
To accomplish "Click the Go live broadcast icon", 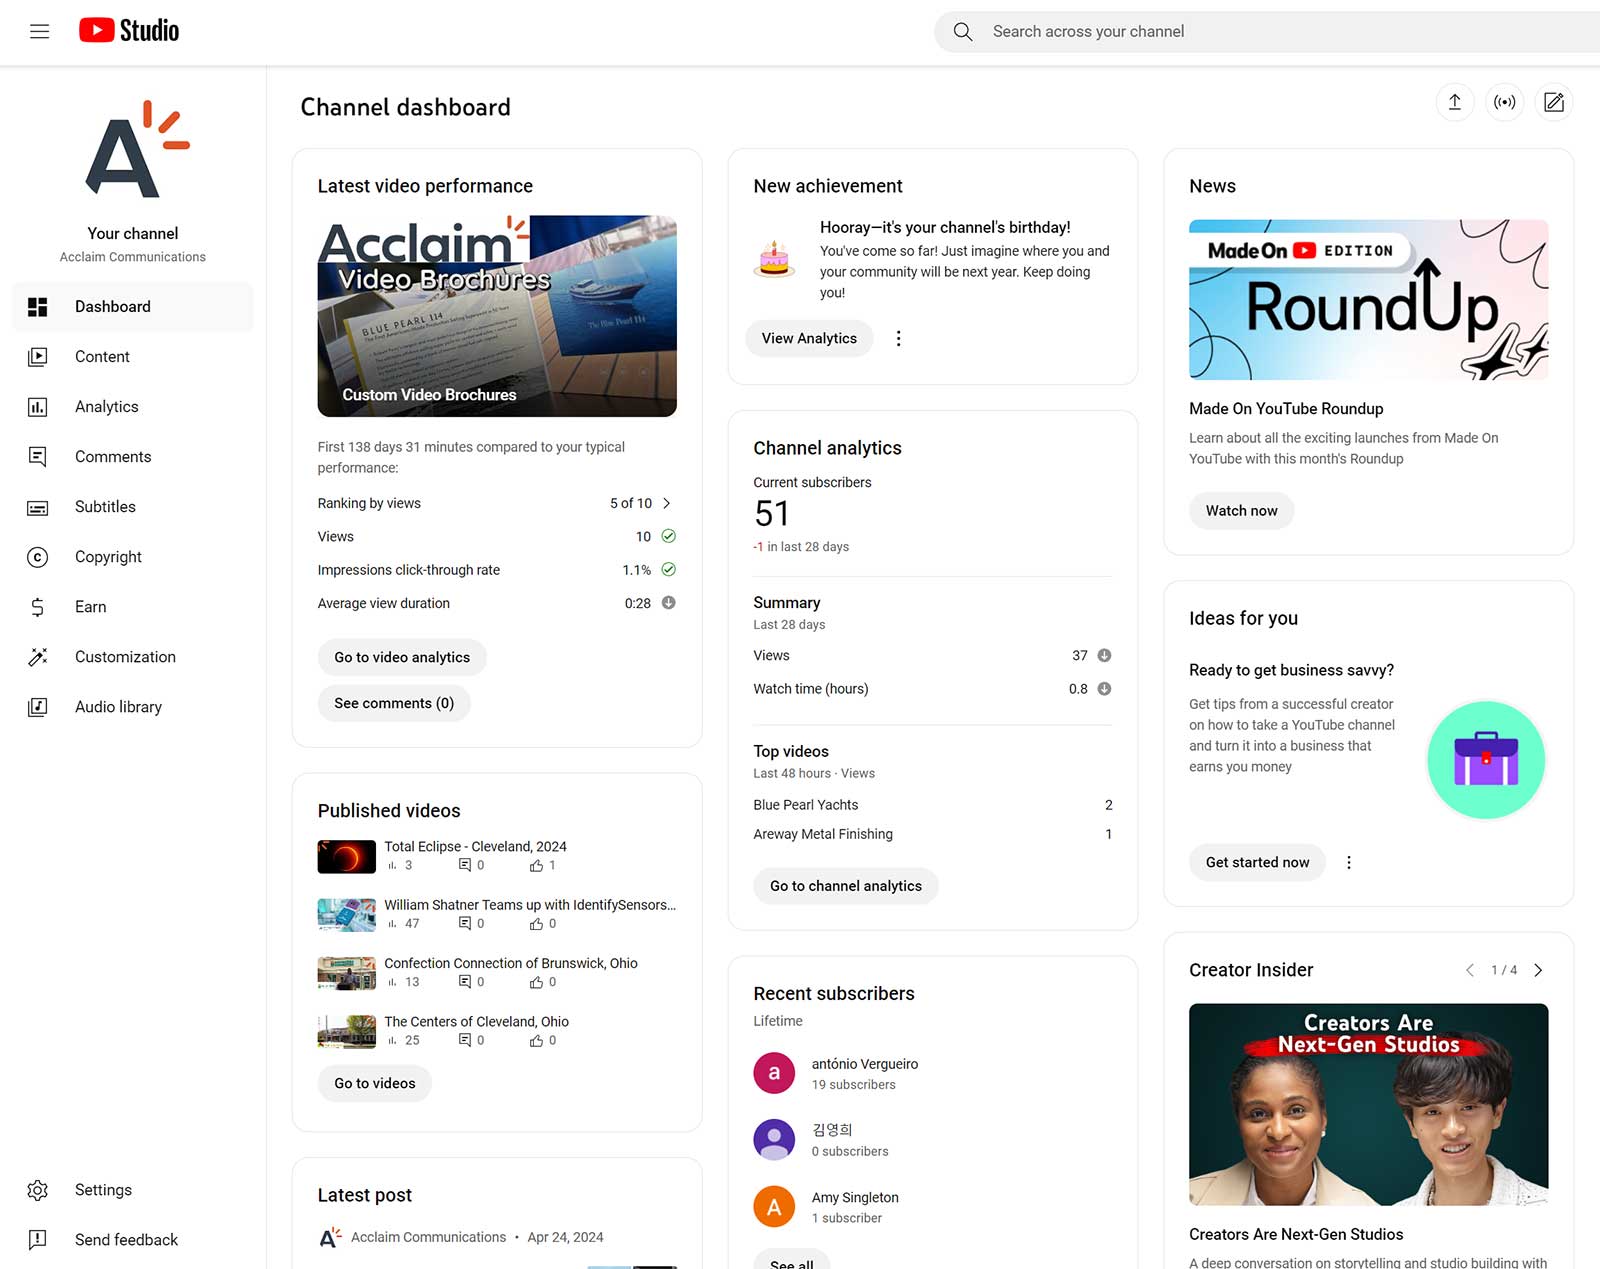I will (1504, 102).
